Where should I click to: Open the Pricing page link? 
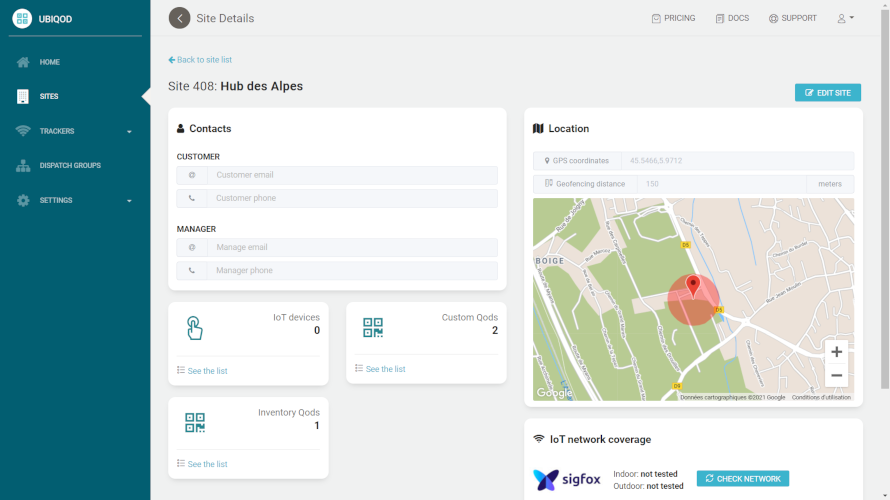(x=673, y=18)
